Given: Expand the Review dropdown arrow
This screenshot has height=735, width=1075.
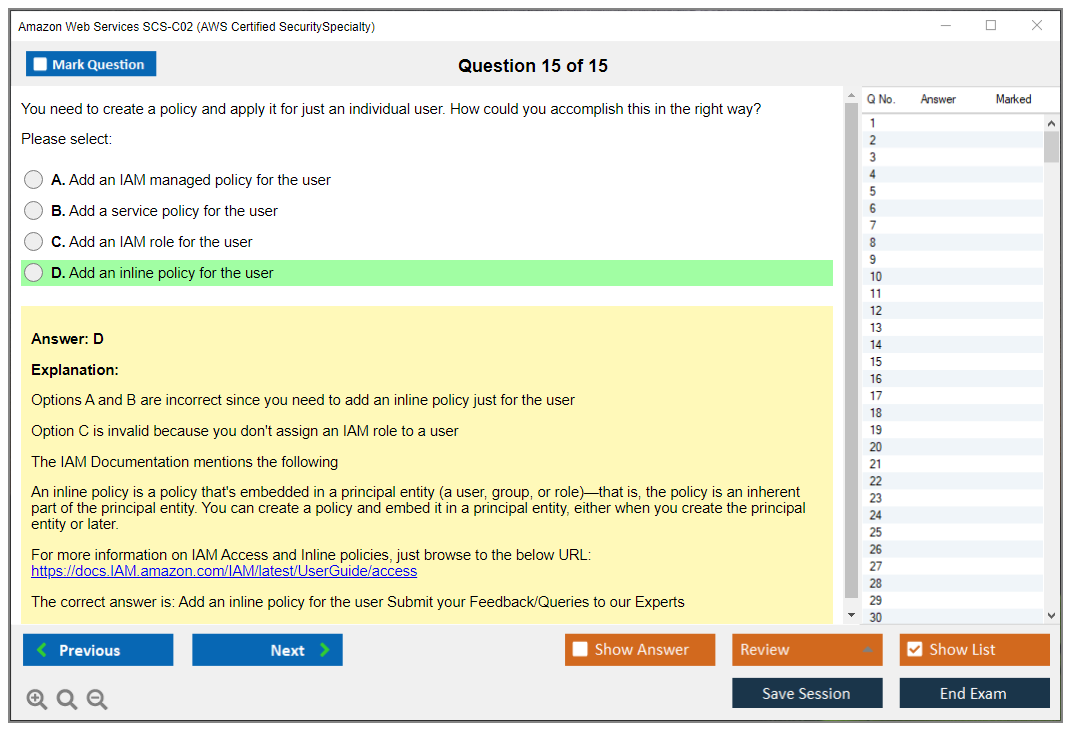Looking at the screenshot, I should [x=867, y=650].
